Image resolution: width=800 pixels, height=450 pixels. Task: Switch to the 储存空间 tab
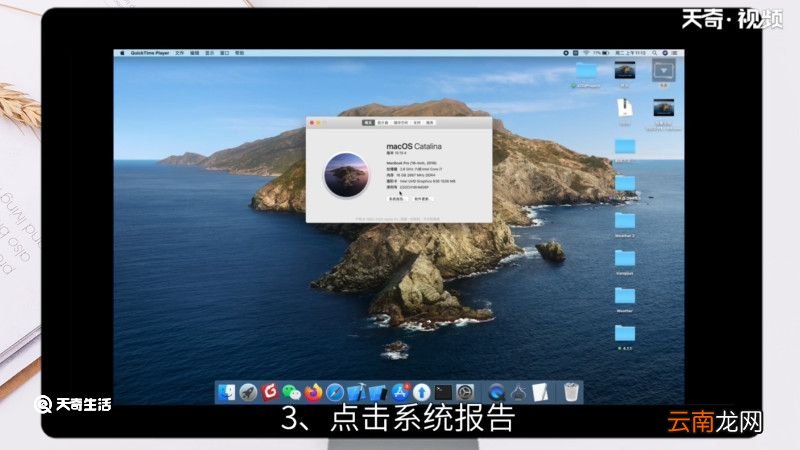tap(401, 123)
